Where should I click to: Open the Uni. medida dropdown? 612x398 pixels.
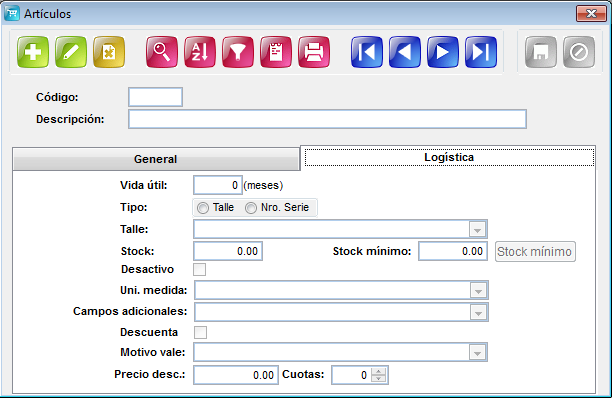[478, 291]
